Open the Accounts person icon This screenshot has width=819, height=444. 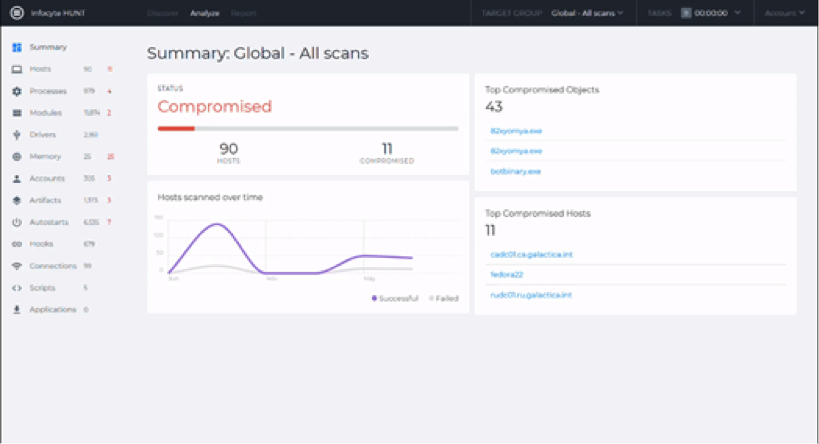pyautogui.click(x=16, y=178)
